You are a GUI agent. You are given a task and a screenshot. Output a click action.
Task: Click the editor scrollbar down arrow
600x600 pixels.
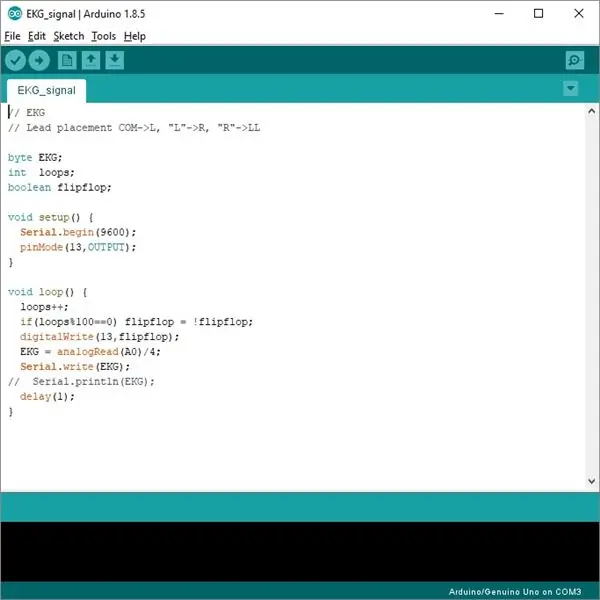point(592,481)
